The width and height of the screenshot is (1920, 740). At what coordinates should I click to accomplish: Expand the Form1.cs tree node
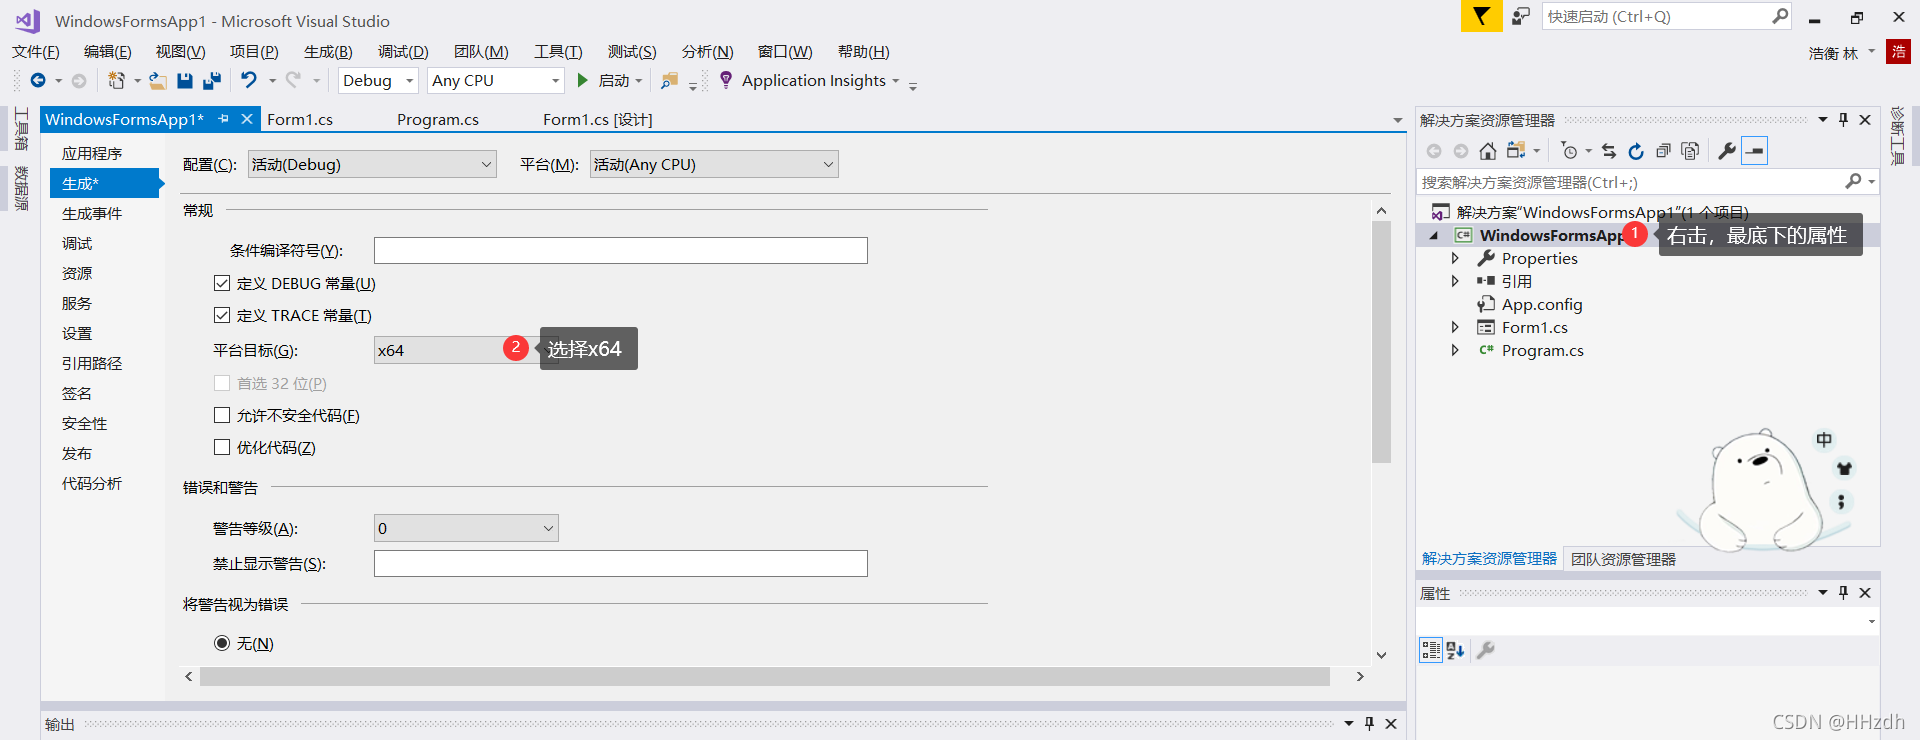coord(1455,328)
